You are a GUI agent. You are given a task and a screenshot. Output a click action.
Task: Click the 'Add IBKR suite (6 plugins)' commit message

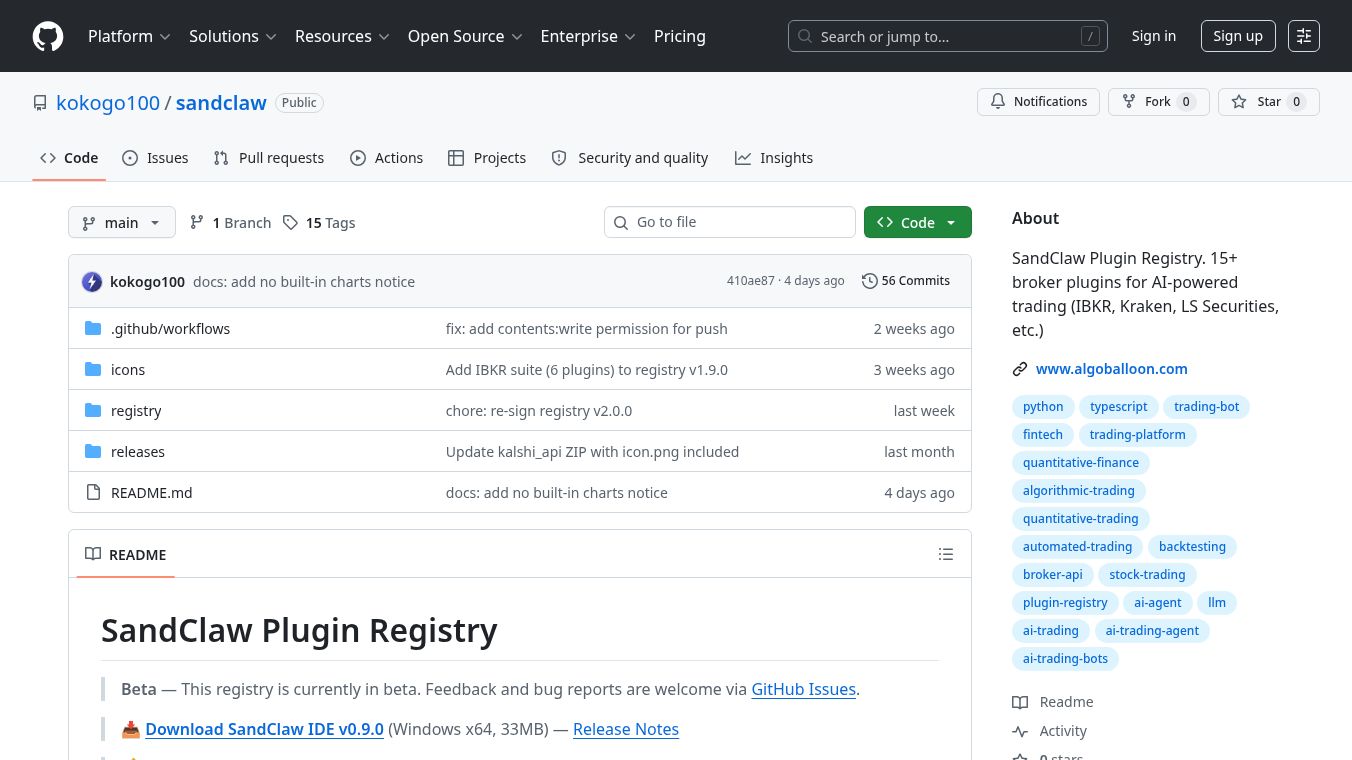(x=587, y=370)
